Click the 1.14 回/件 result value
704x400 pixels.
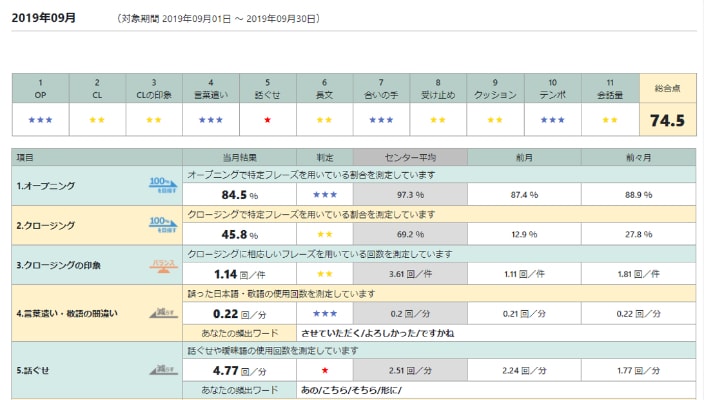(240, 274)
